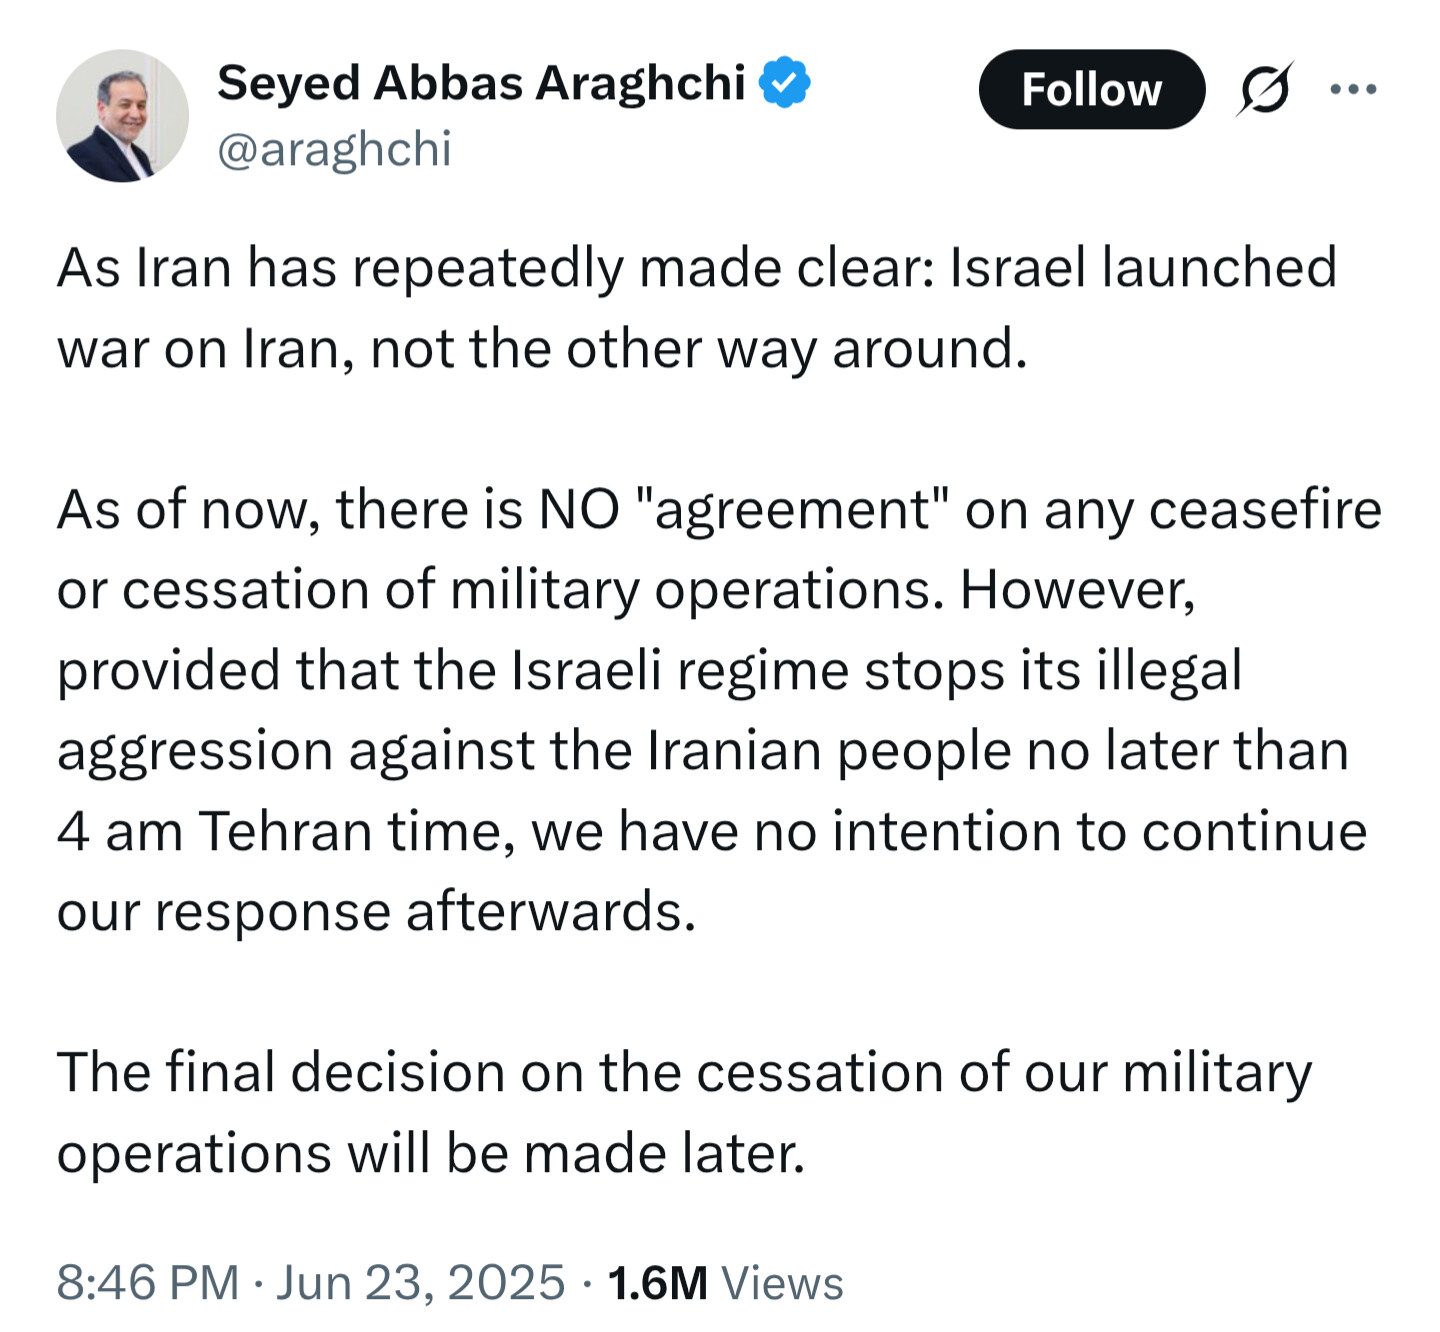Open the three-dot more options menu
The width and height of the screenshot is (1440, 1332).
pyautogui.click(x=1354, y=89)
